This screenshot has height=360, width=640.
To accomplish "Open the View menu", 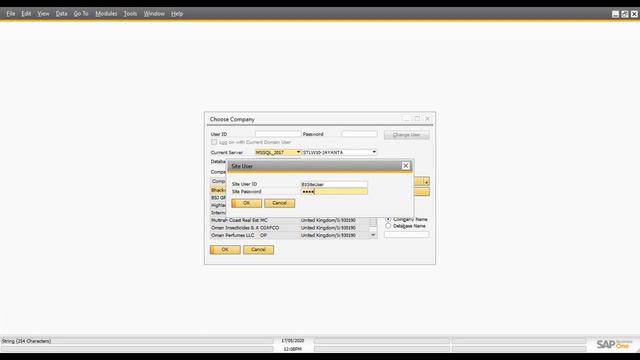I will [x=43, y=13].
